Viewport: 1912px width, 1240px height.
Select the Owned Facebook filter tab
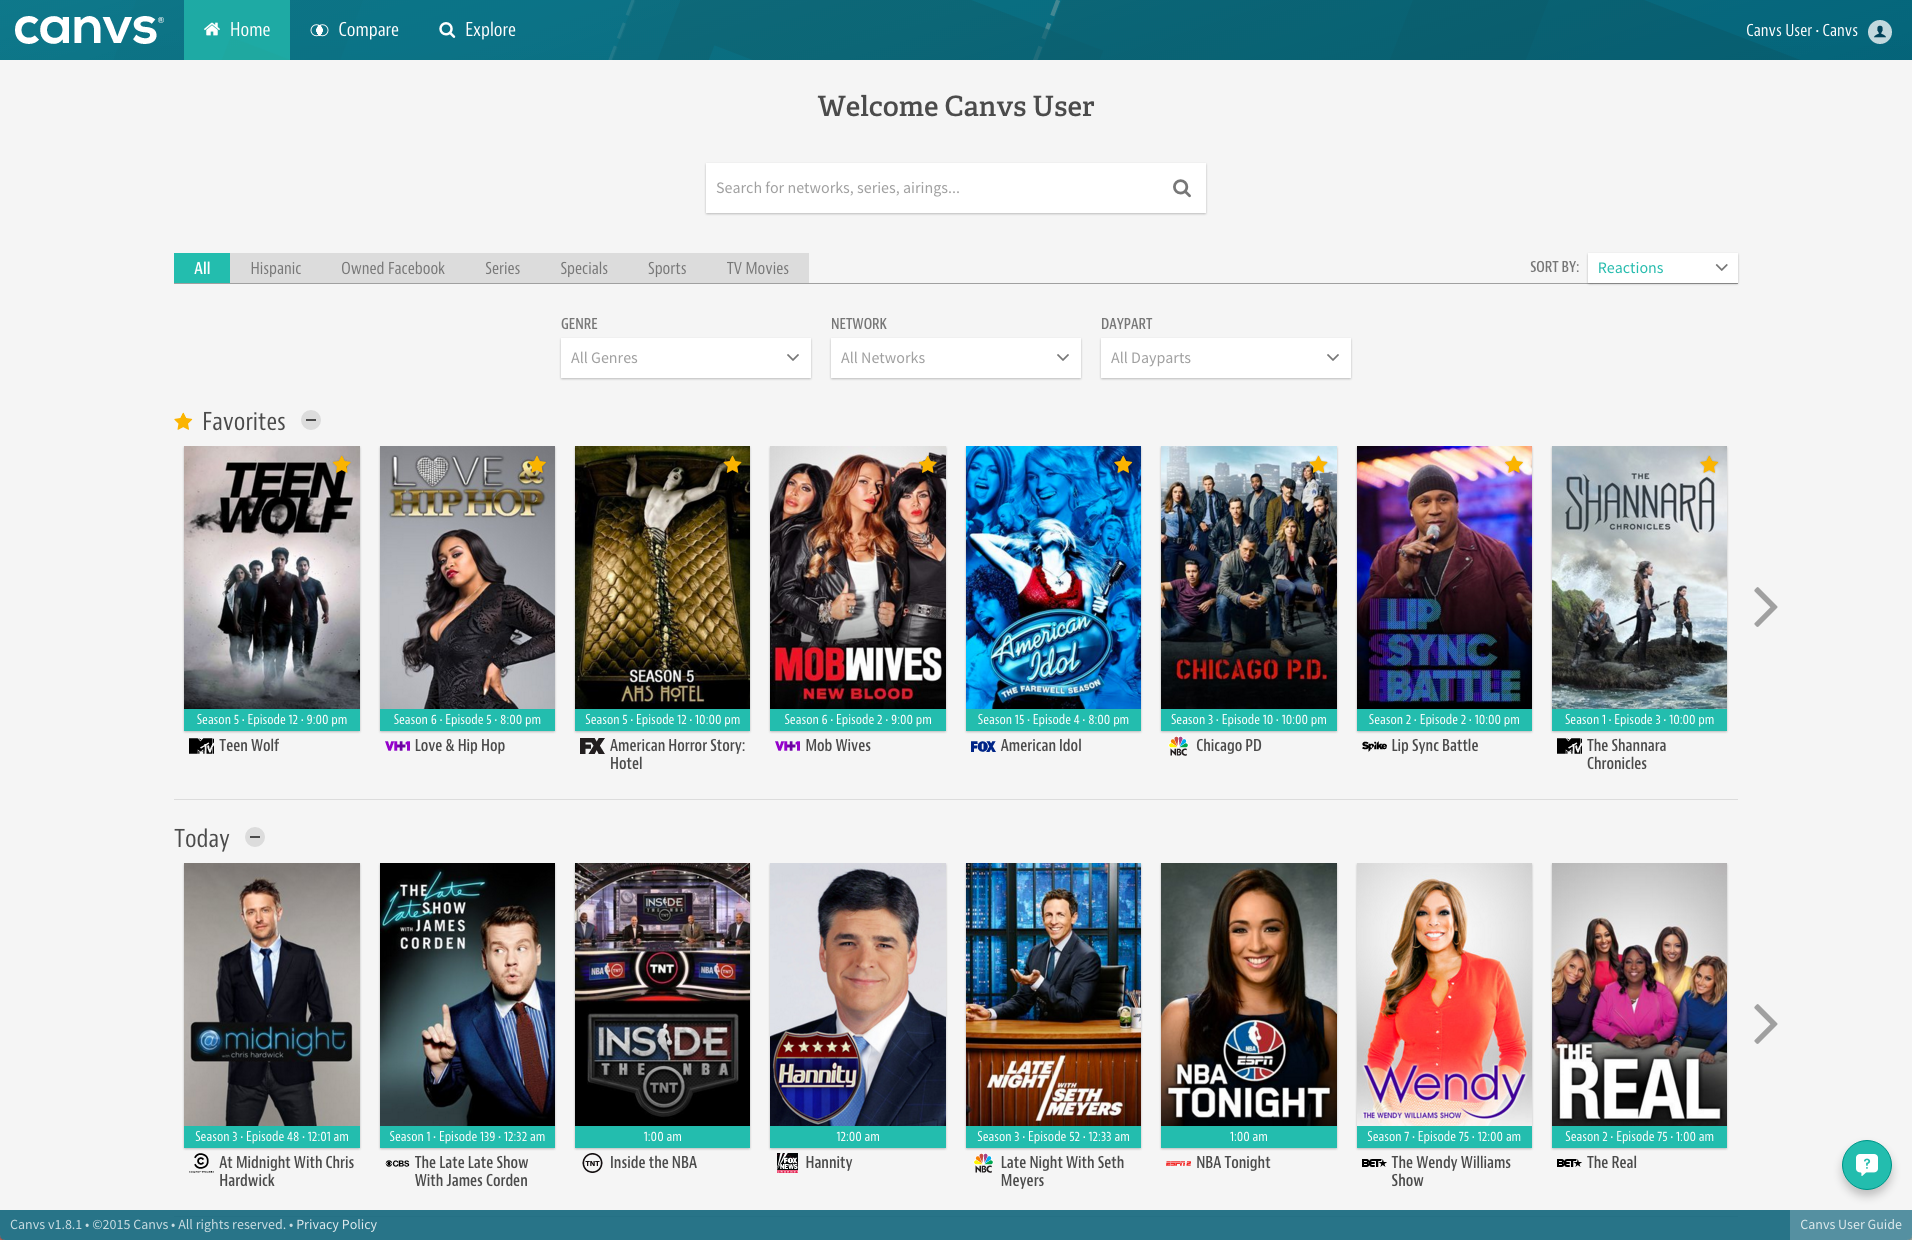pyautogui.click(x=393, y=268)
